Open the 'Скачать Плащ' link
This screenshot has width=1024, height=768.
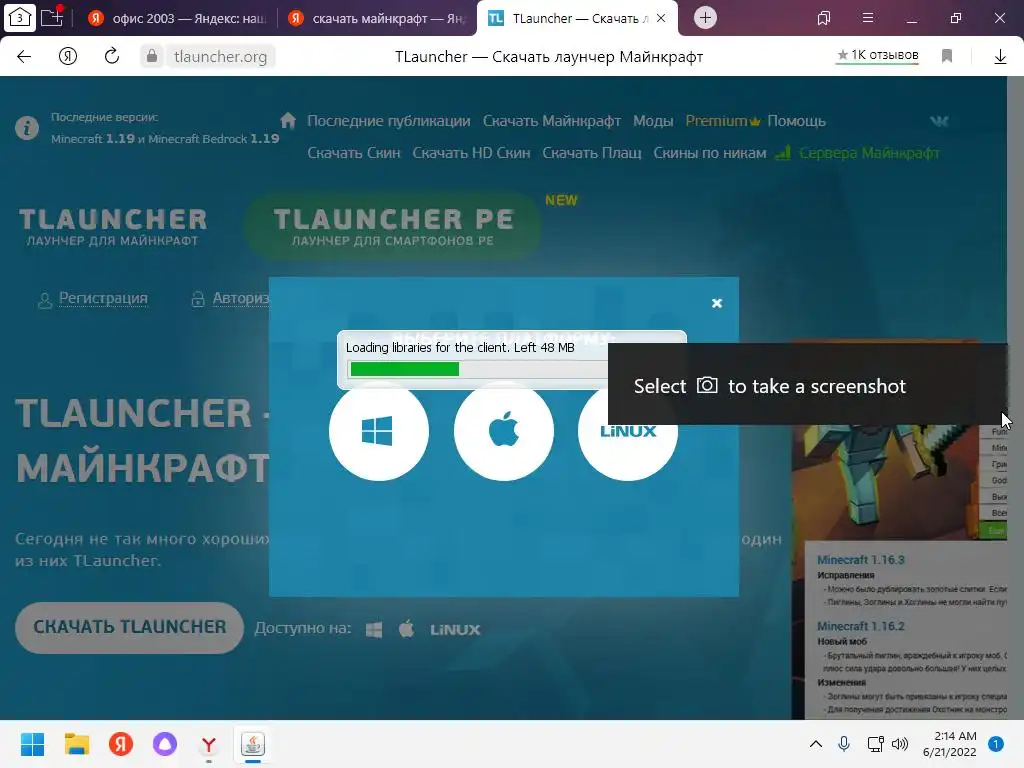pyautogui.click(x=592, y=153)
